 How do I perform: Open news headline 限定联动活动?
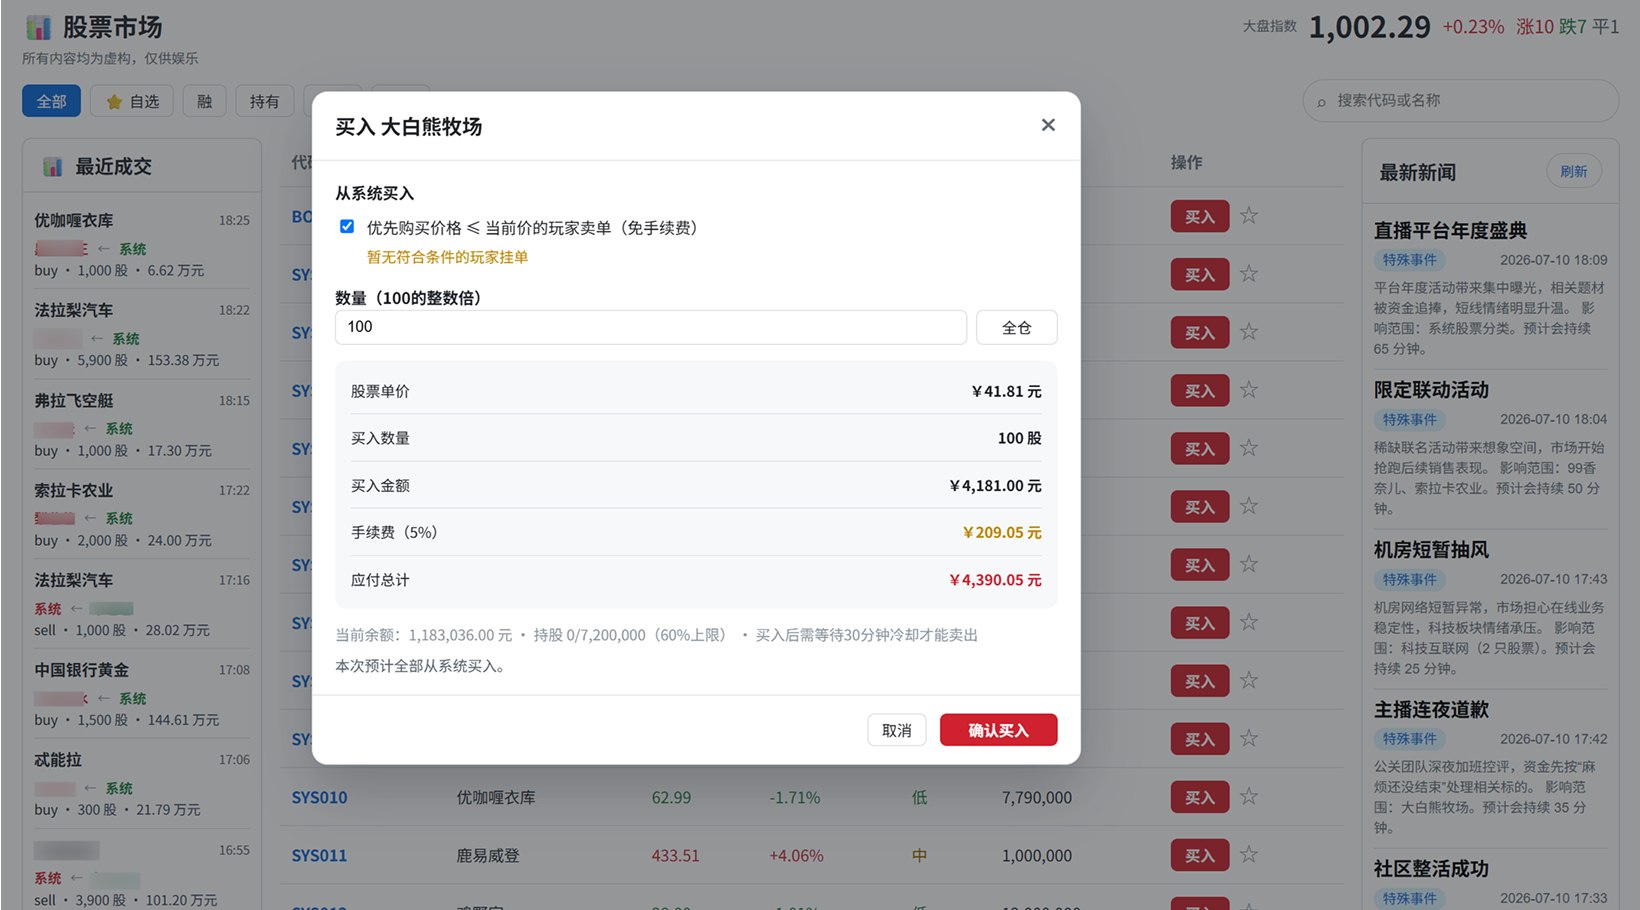(1431, 390)
